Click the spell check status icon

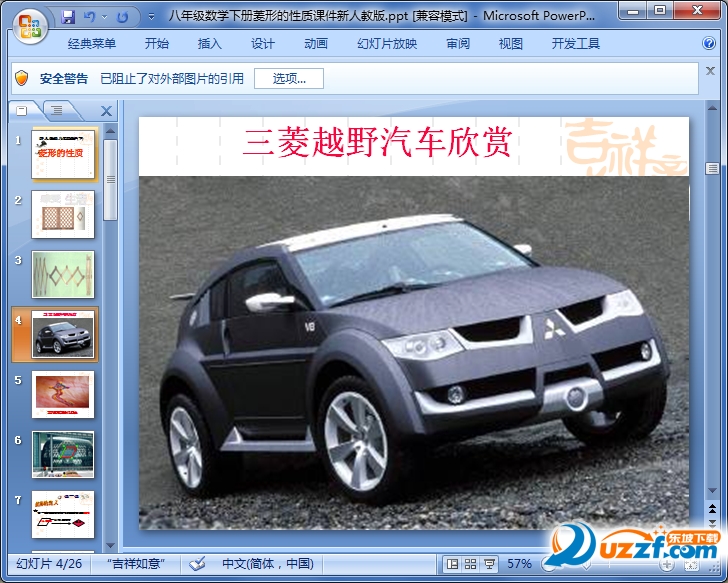coord(197,564)
